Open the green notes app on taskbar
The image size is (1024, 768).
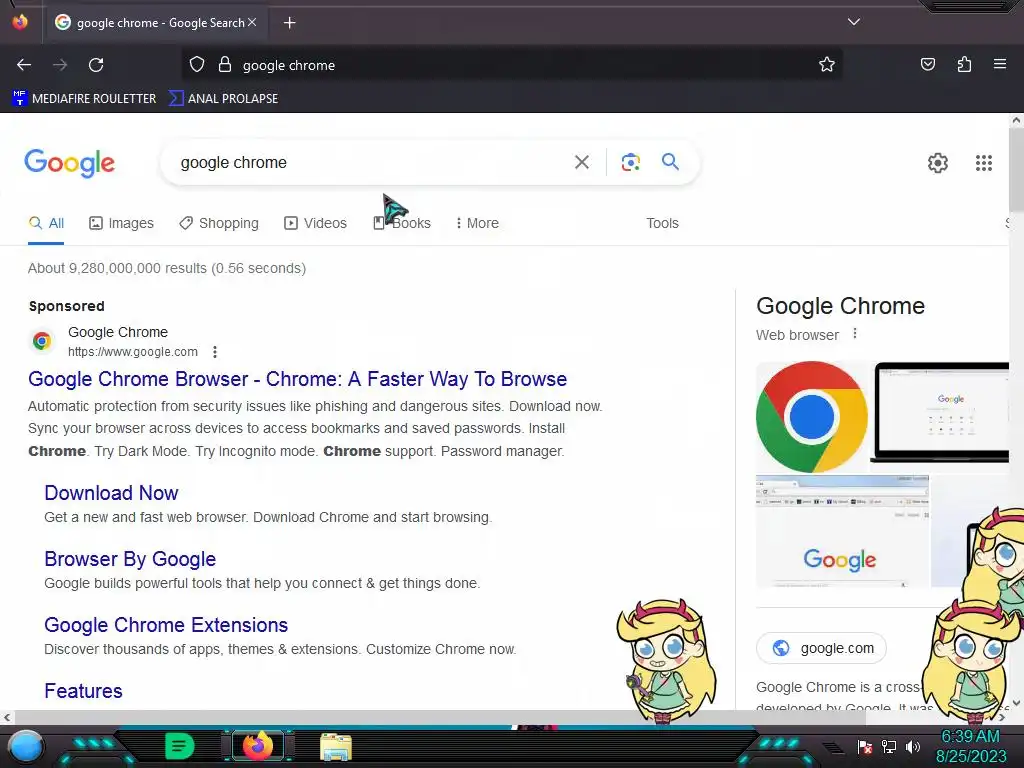pyautogui.click(x=179, y=746)
